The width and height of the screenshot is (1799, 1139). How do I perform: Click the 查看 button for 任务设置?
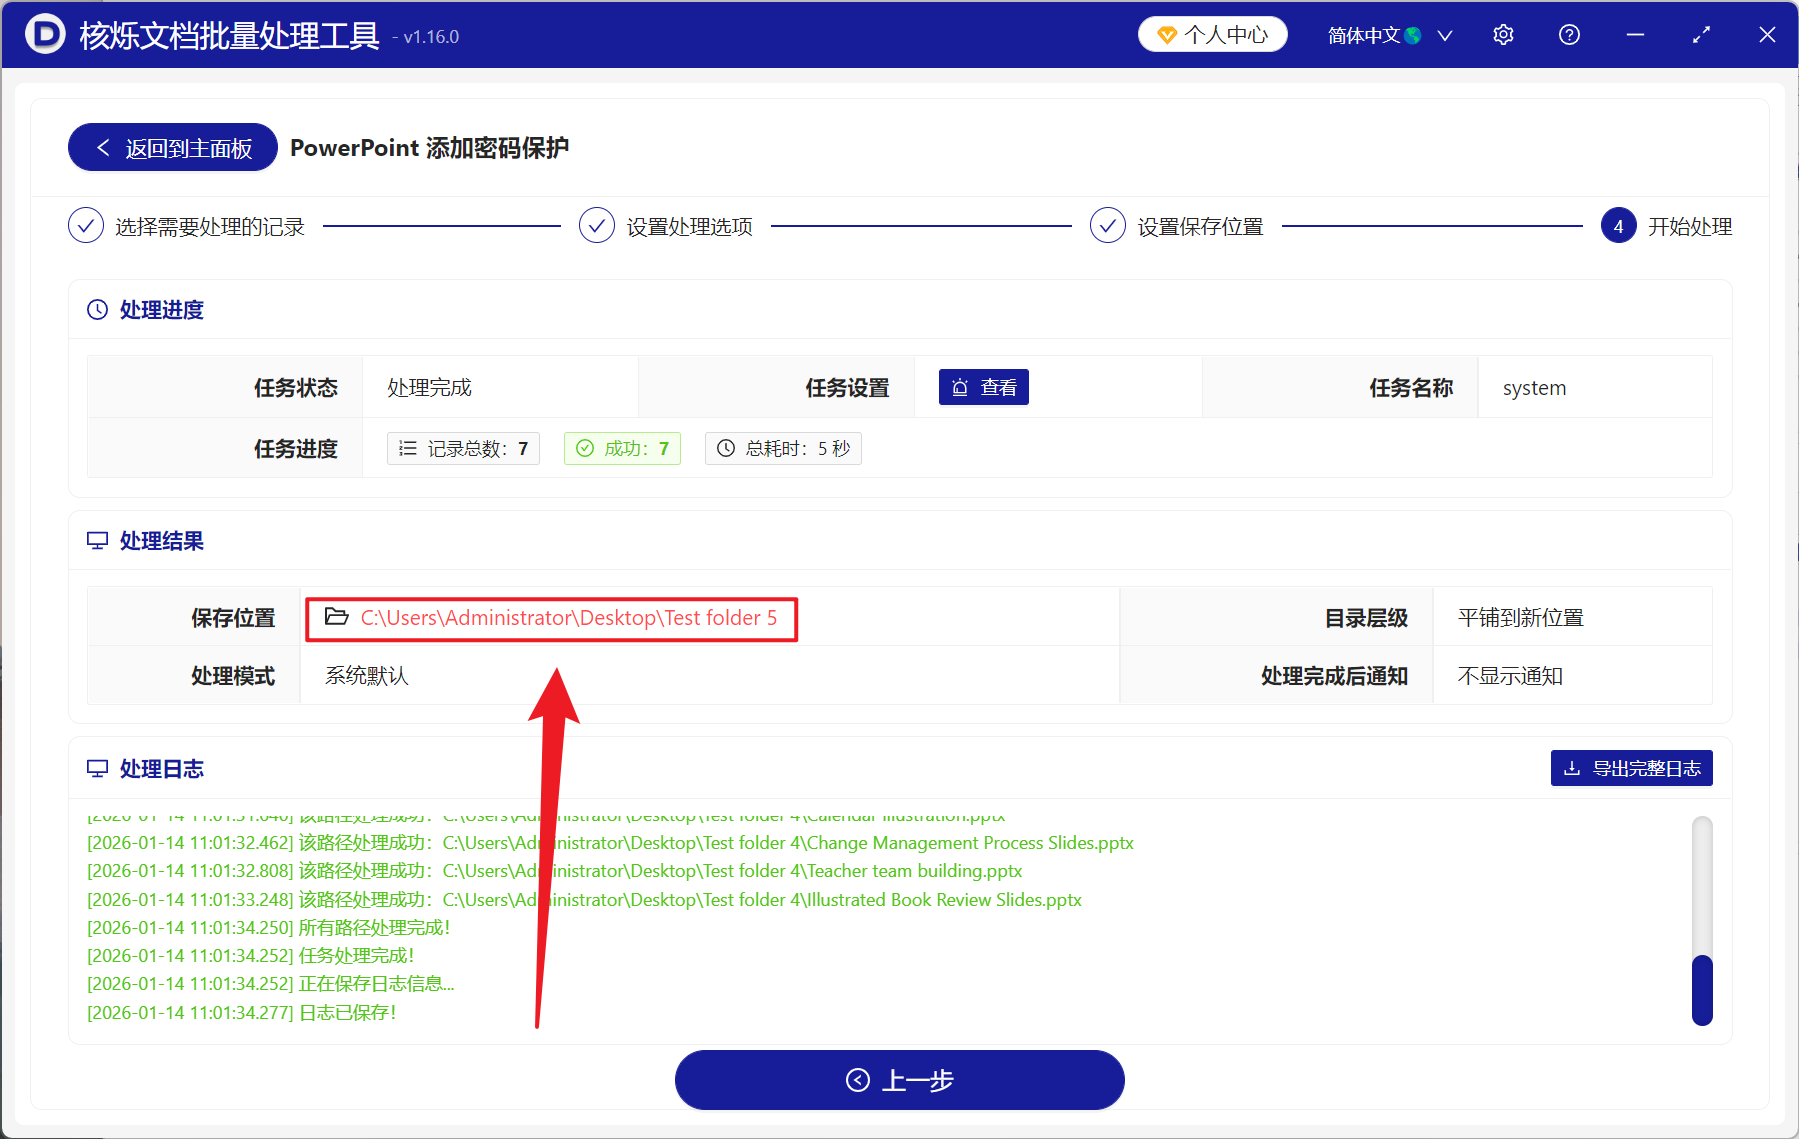[983, 387]
